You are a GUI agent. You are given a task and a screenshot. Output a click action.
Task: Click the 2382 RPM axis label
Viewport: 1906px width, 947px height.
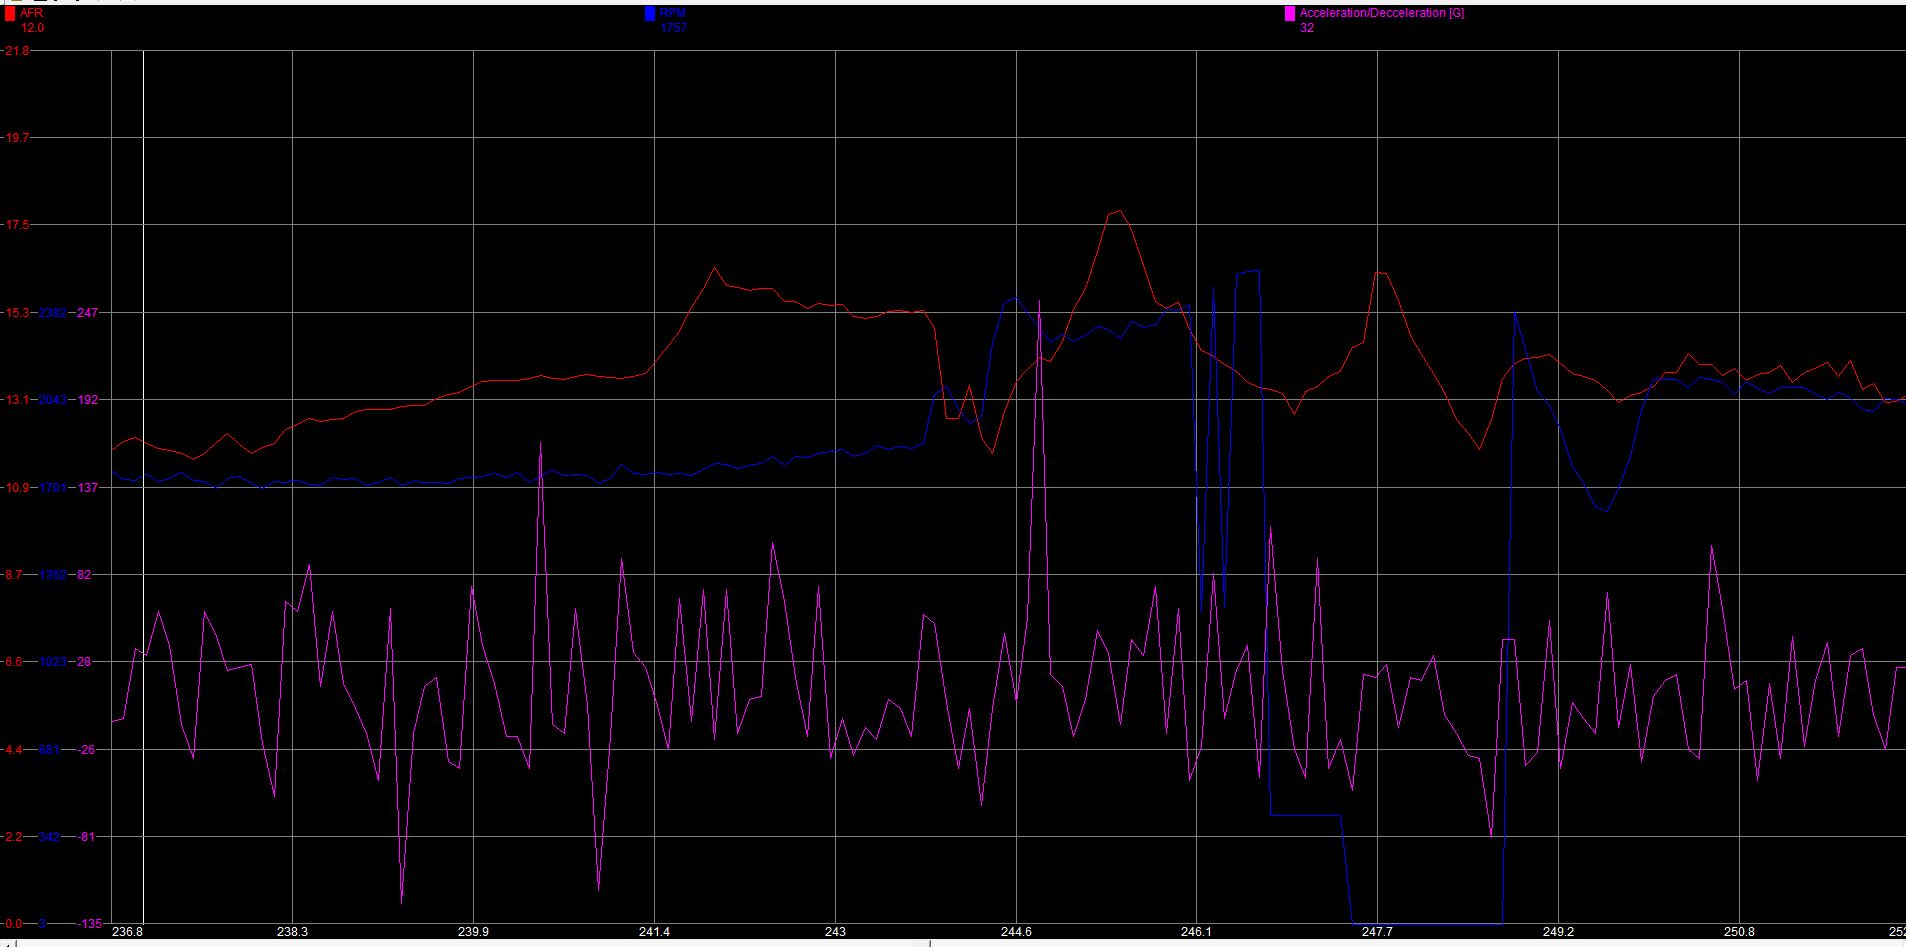[52, 313]
